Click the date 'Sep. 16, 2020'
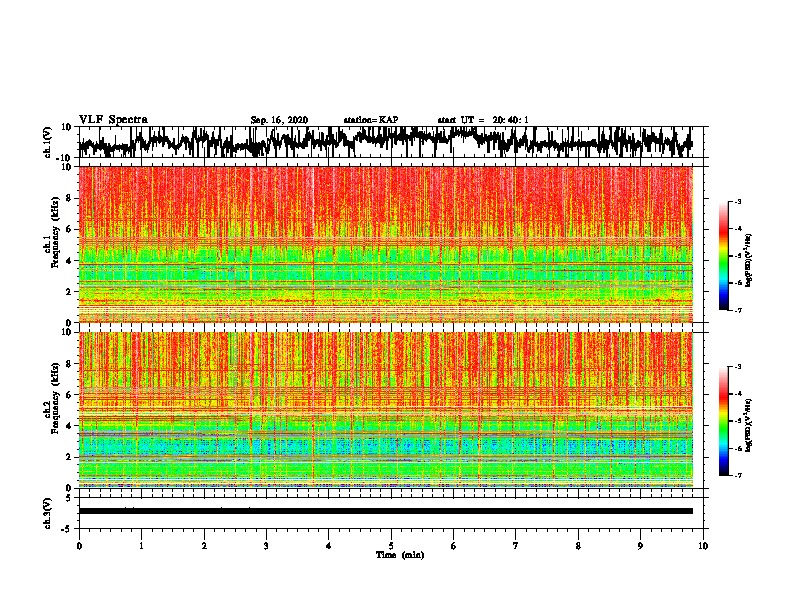Screen dimensions: 792x612 279,120
